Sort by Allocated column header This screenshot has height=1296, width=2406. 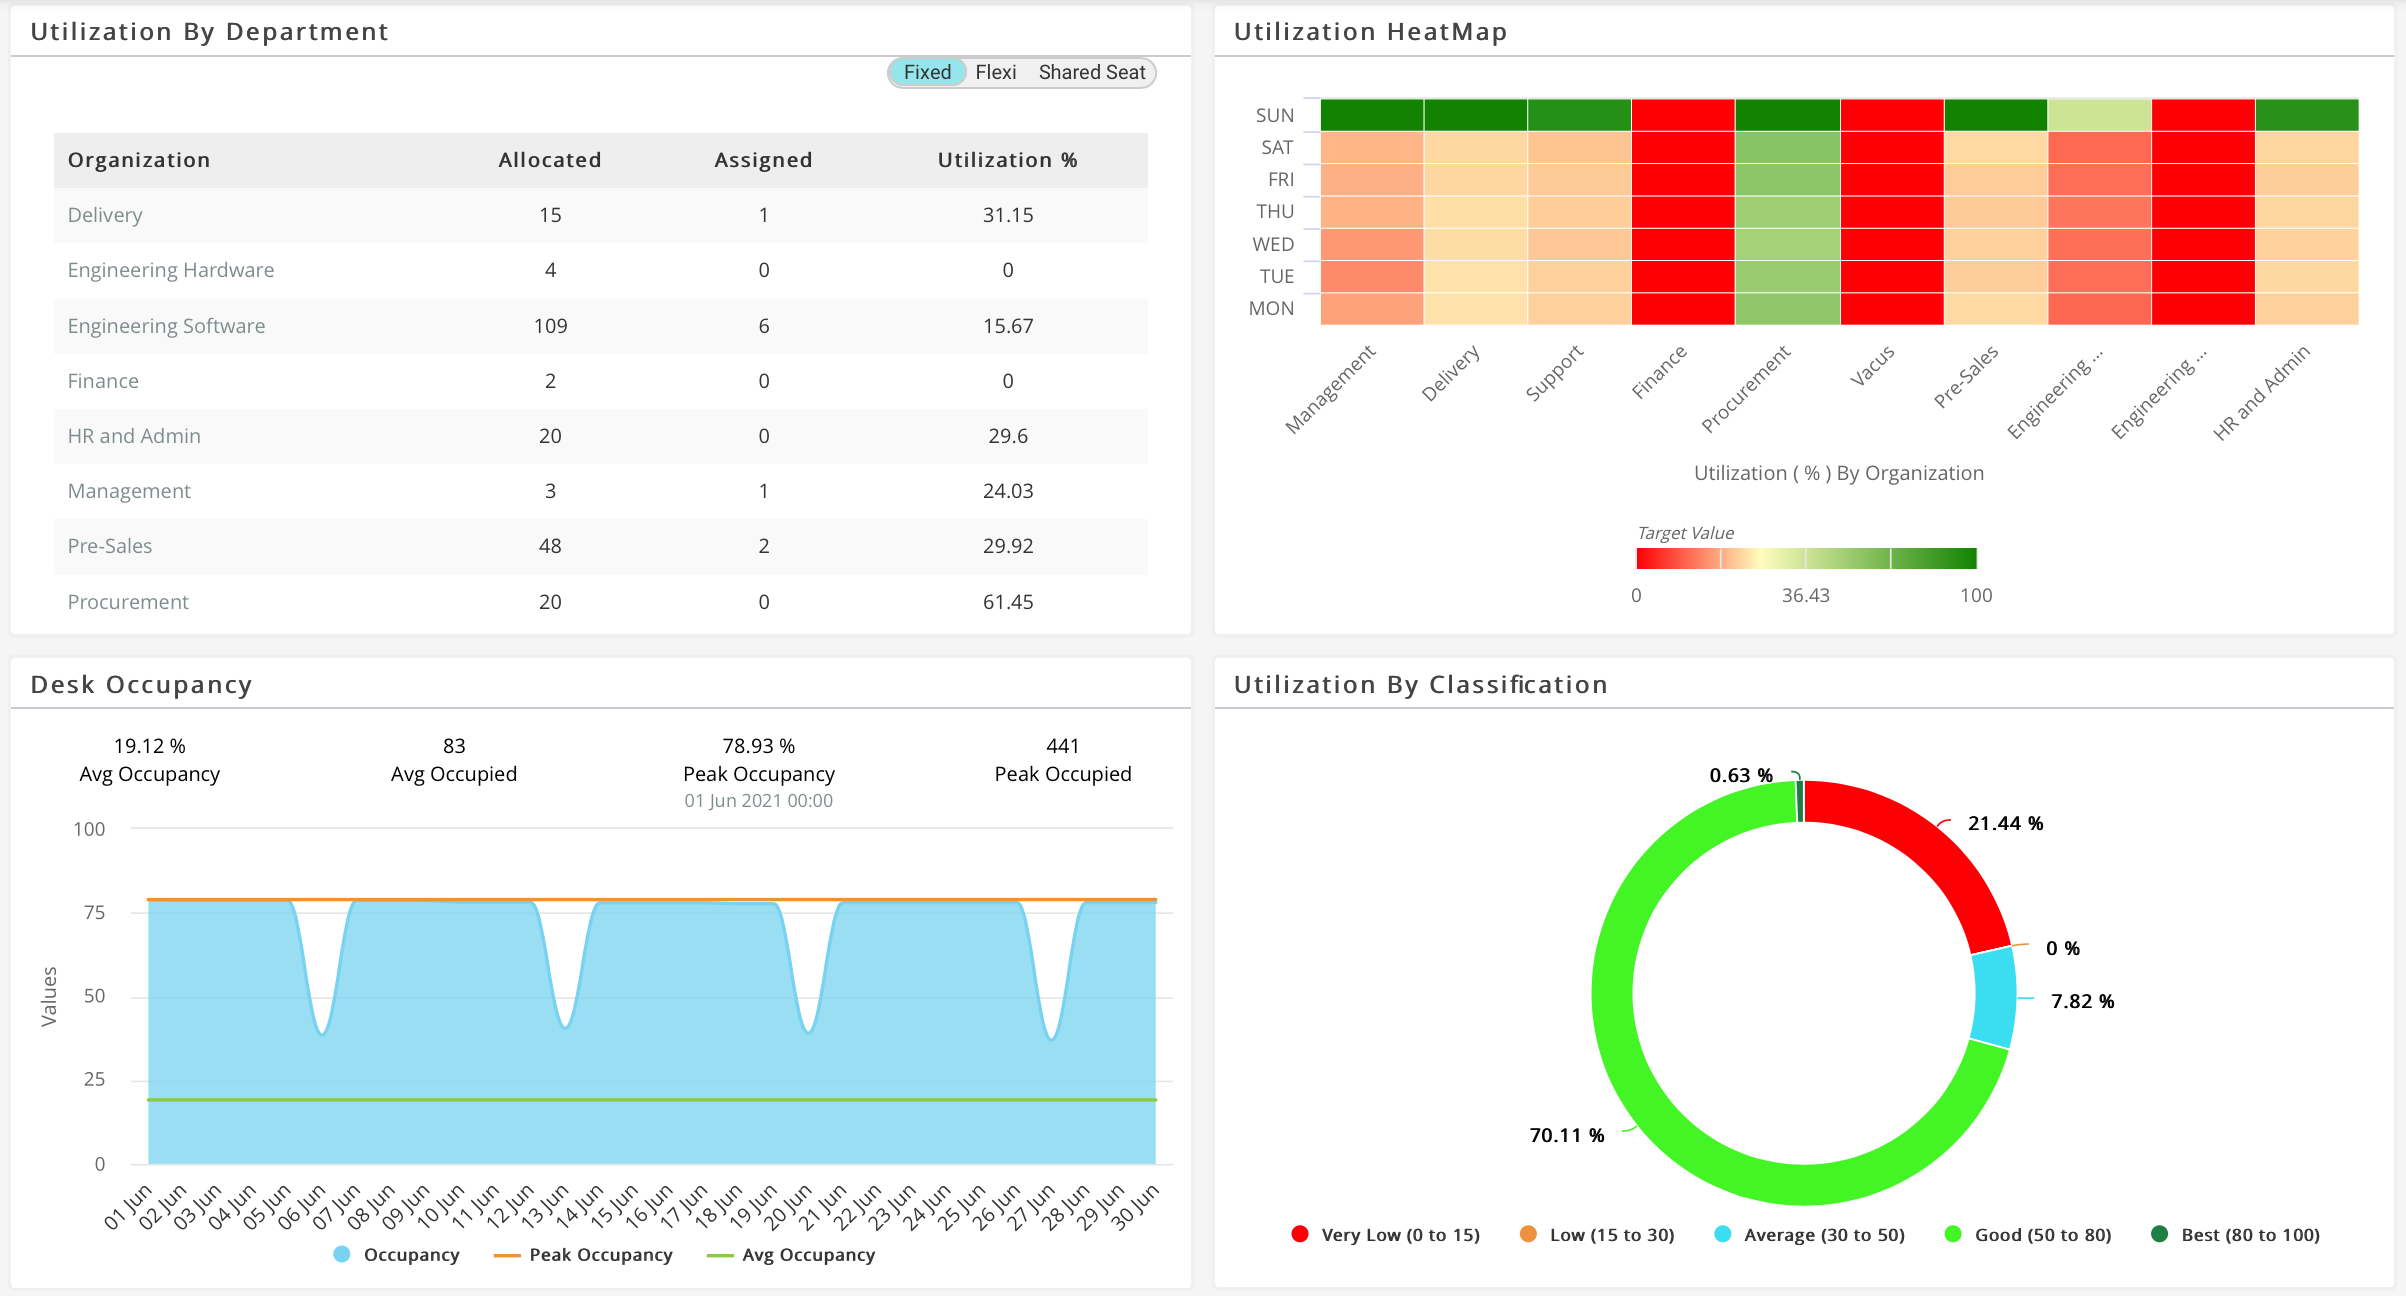(550, 160)
